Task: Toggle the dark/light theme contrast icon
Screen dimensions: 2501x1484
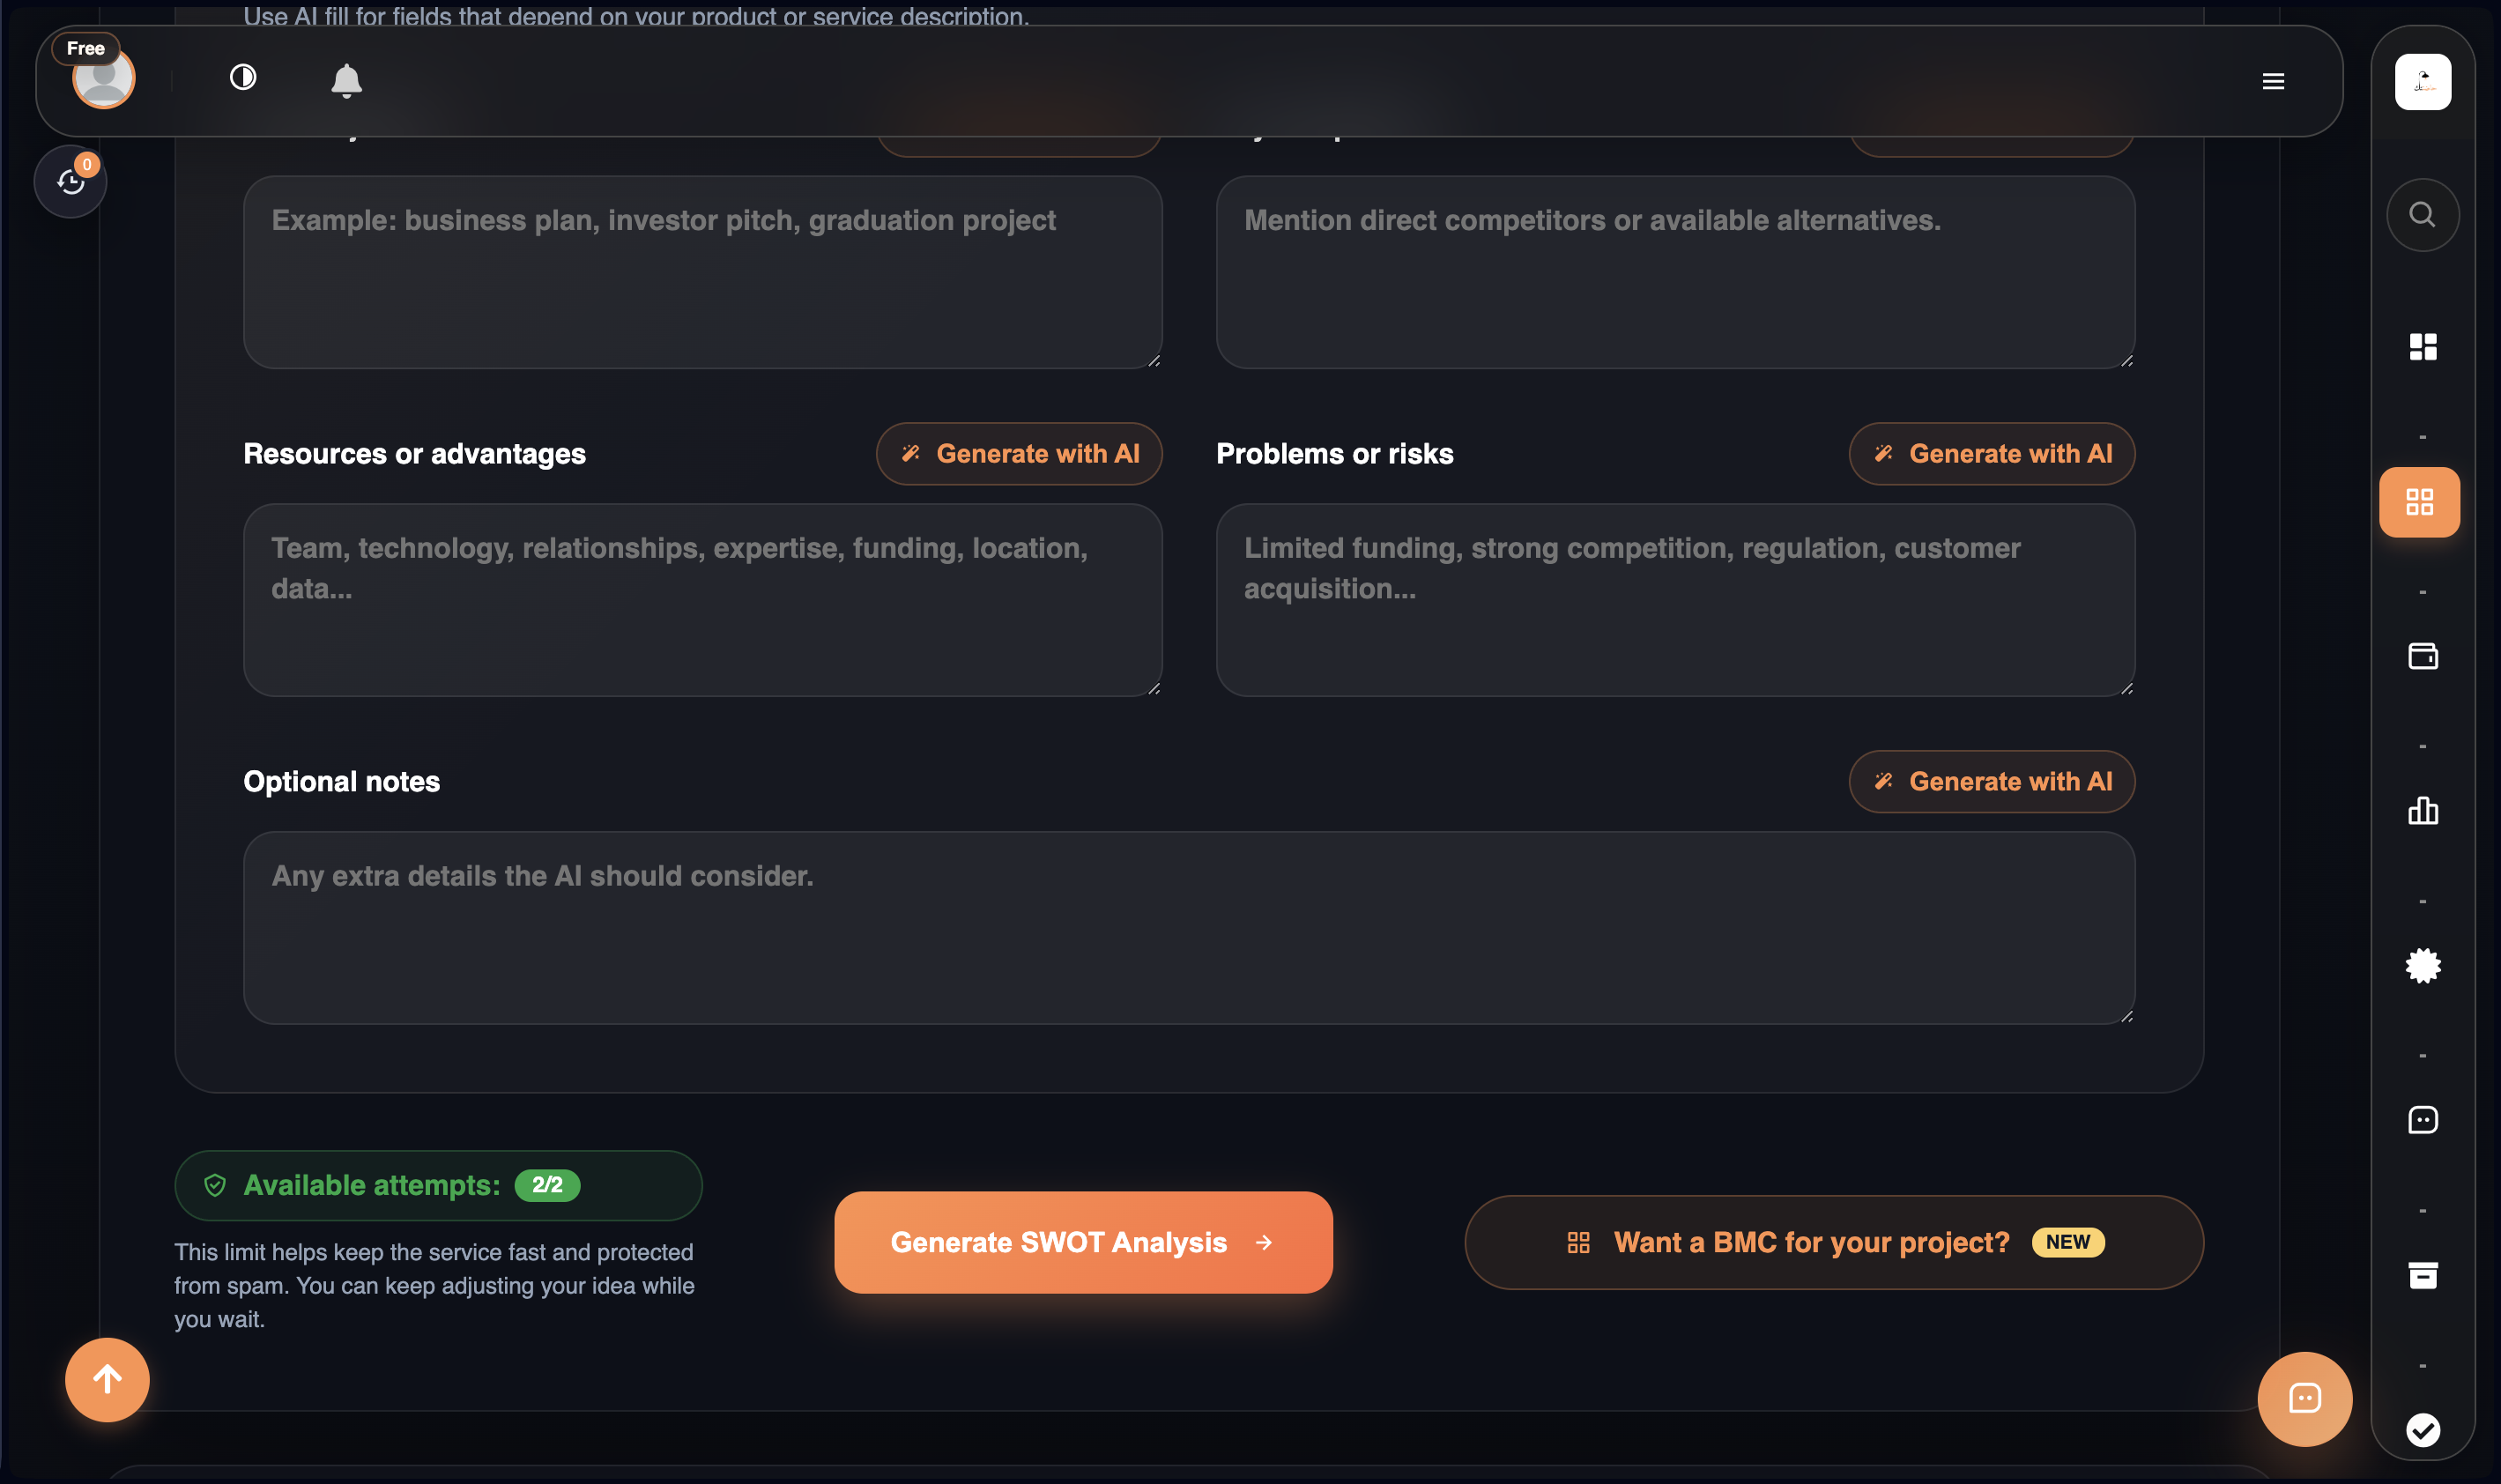Action: point(243,77)
